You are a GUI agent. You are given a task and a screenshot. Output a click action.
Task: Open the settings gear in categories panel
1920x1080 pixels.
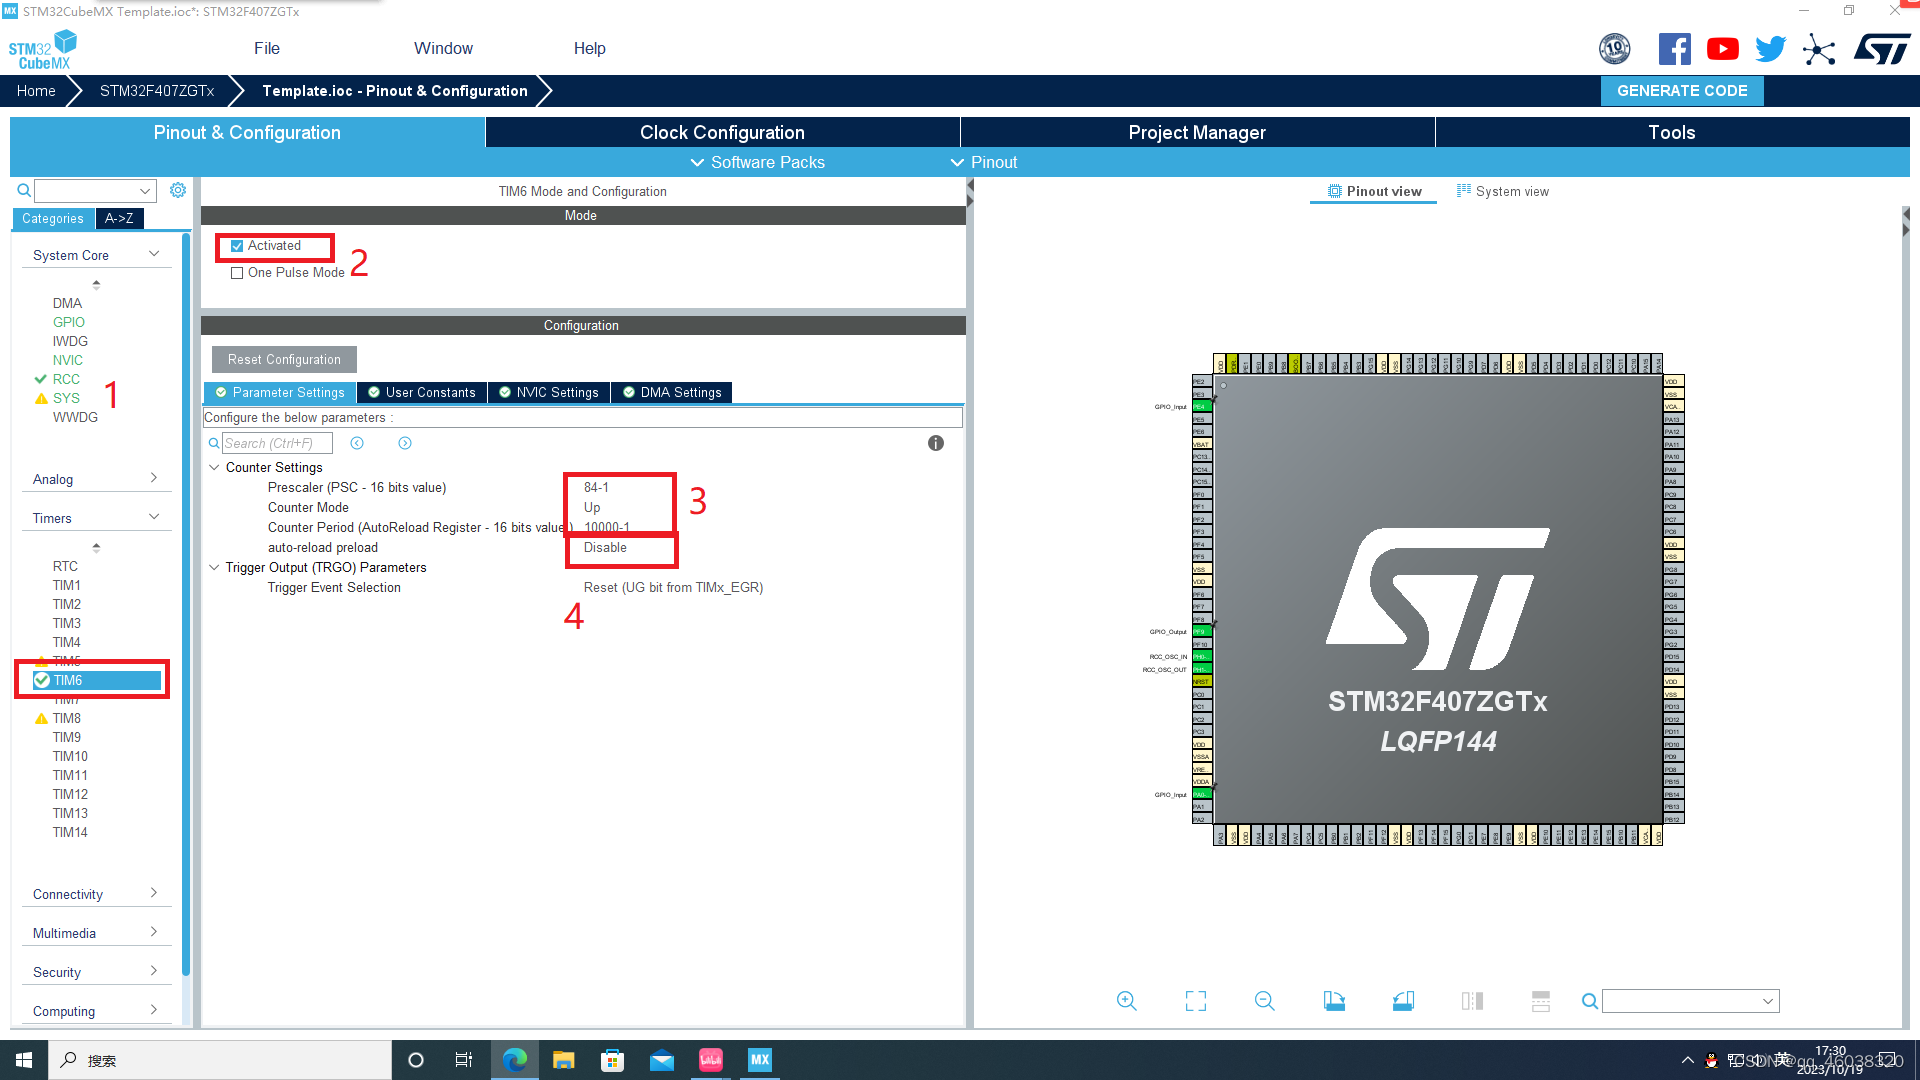click(178, 190)
